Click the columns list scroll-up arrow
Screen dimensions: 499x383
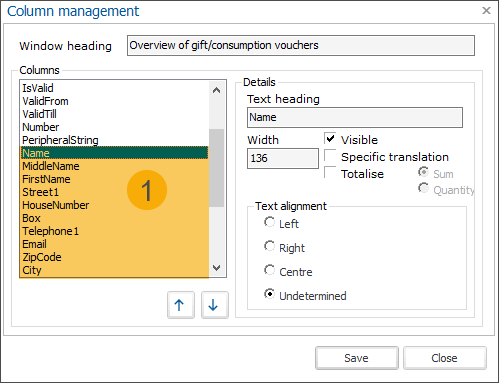pos(217,90)
